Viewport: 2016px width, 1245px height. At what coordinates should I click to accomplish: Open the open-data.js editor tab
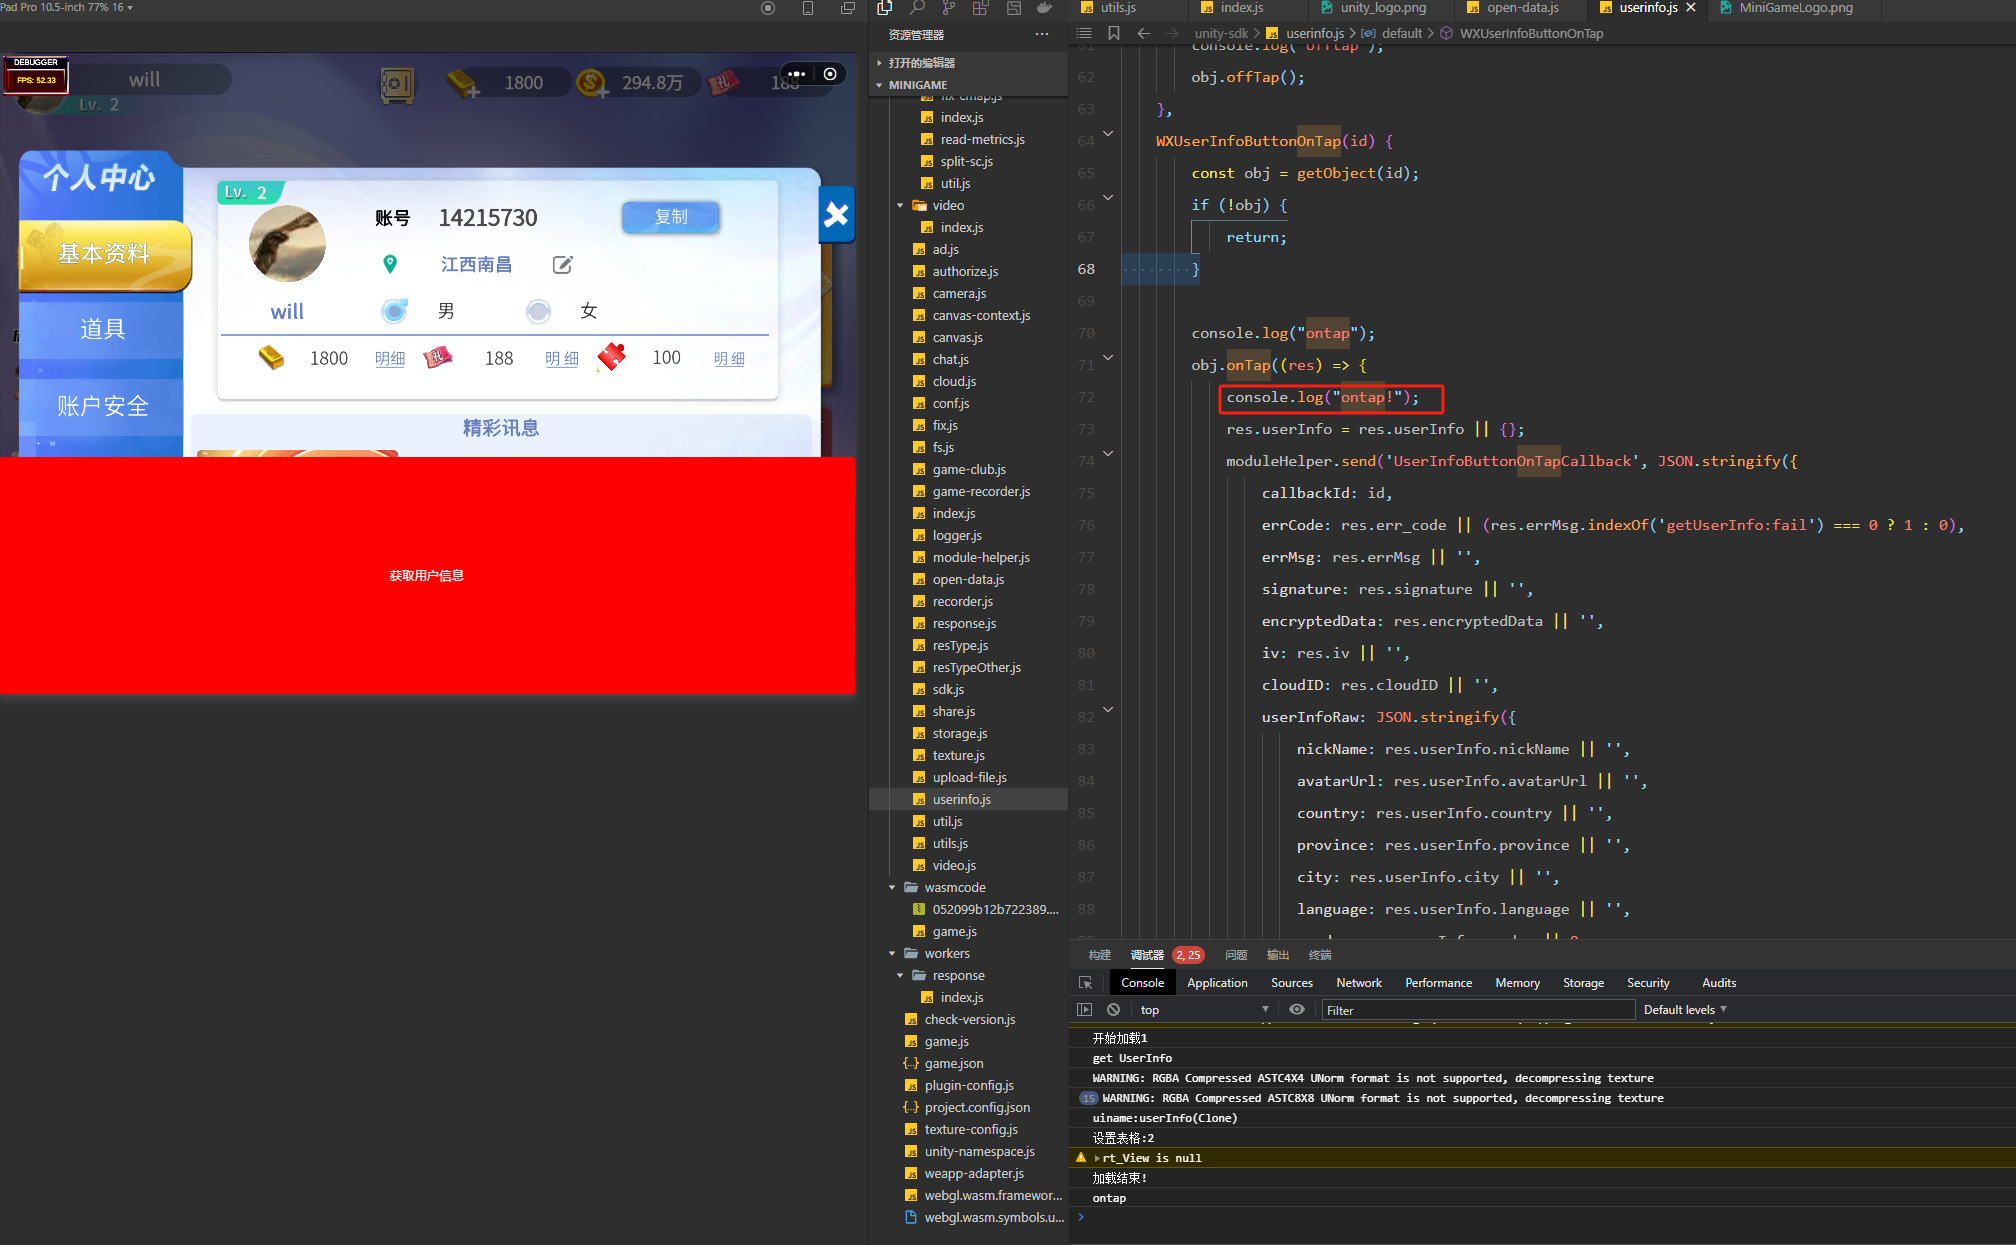click(1522, 8)
